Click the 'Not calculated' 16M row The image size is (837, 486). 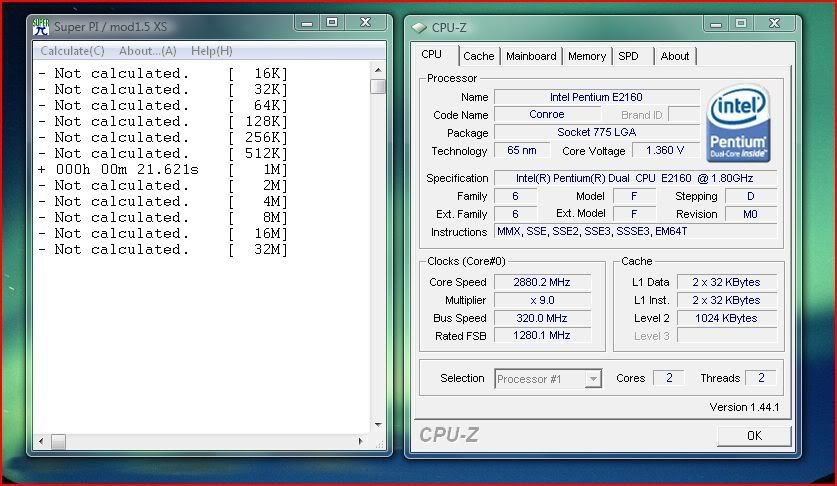tap(163, 234)
